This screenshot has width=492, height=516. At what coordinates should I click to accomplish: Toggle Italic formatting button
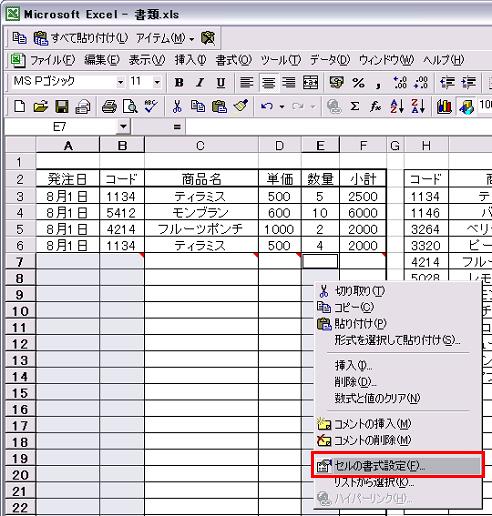point(200,82)
